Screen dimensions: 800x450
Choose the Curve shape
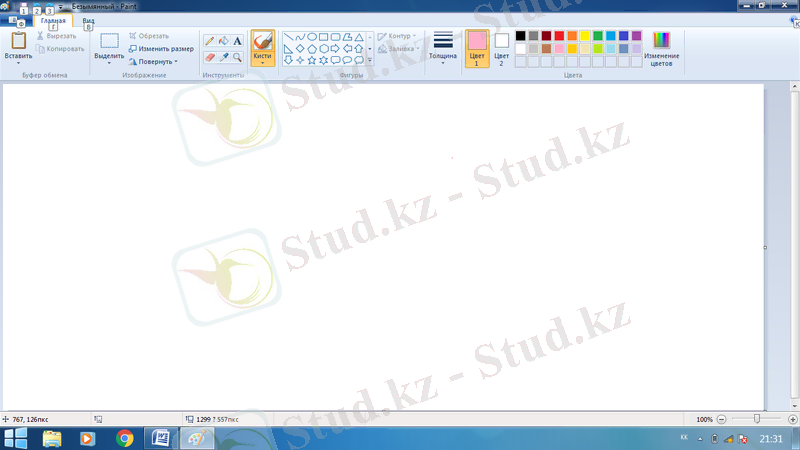tap(300, 37)
